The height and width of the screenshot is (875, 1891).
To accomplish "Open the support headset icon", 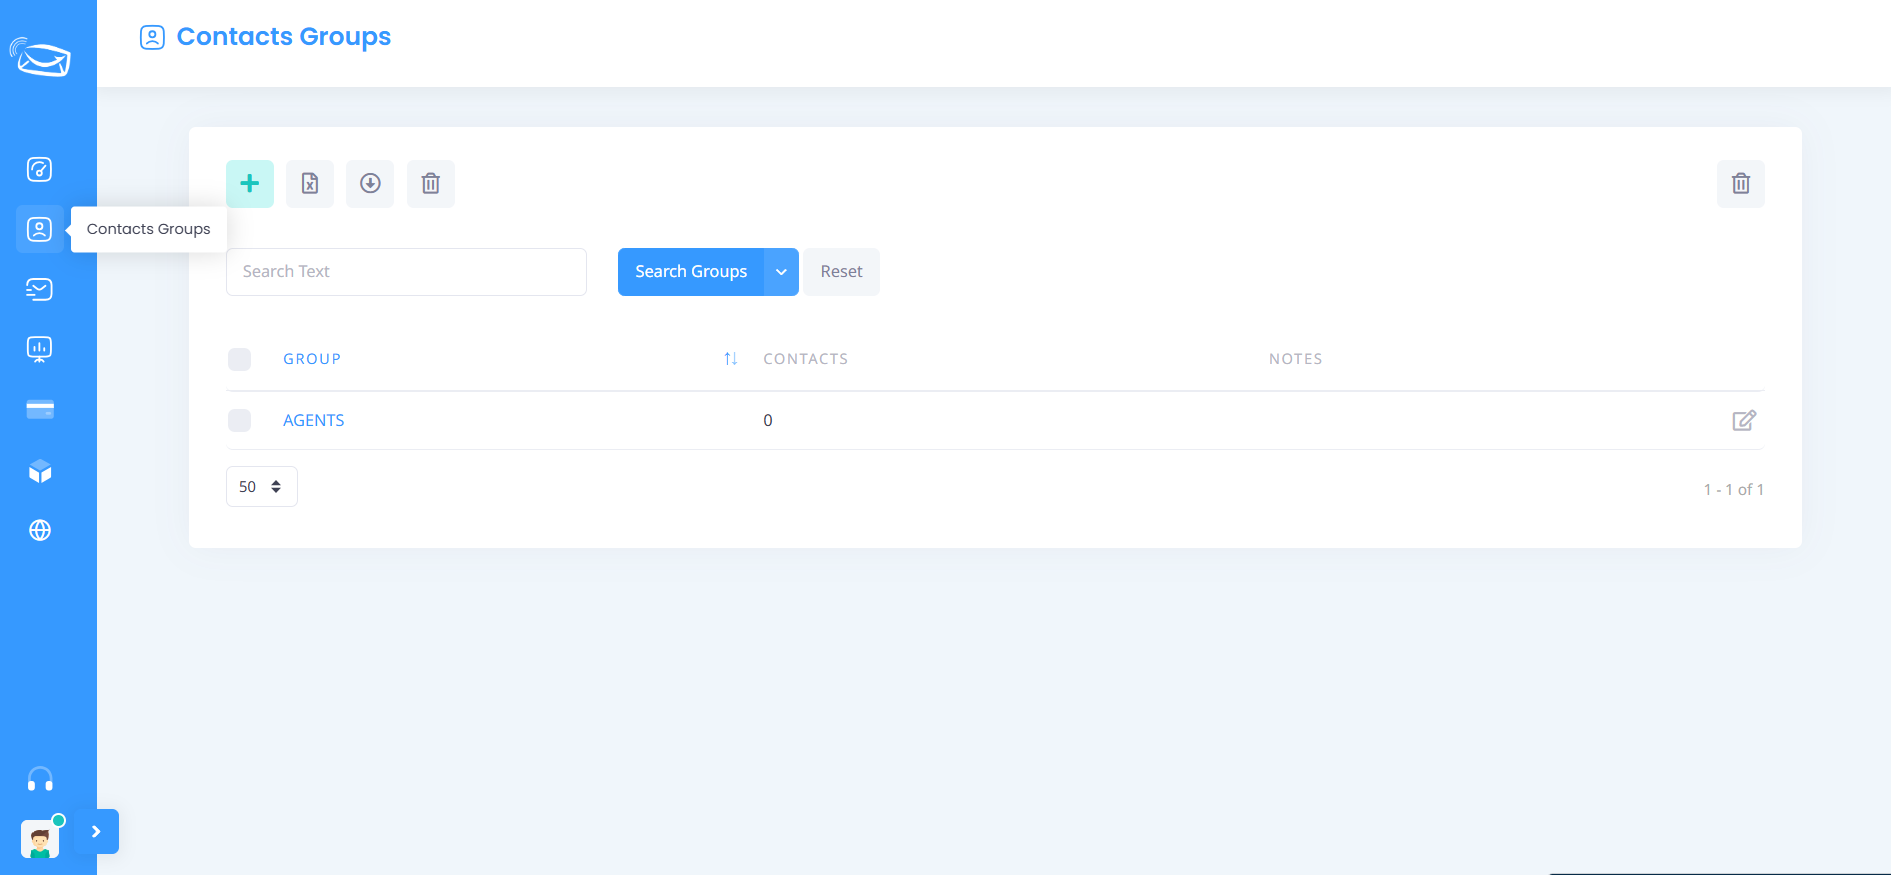I will tap(40, 779).
